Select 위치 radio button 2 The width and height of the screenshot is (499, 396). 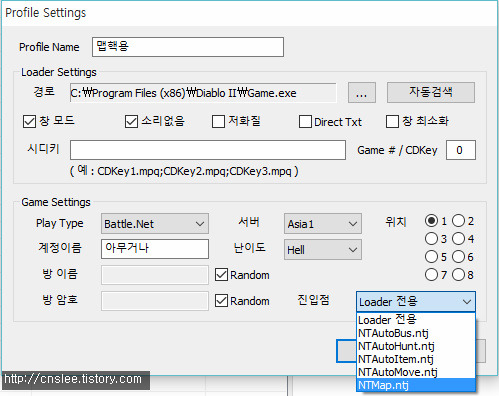click(458, 221)
